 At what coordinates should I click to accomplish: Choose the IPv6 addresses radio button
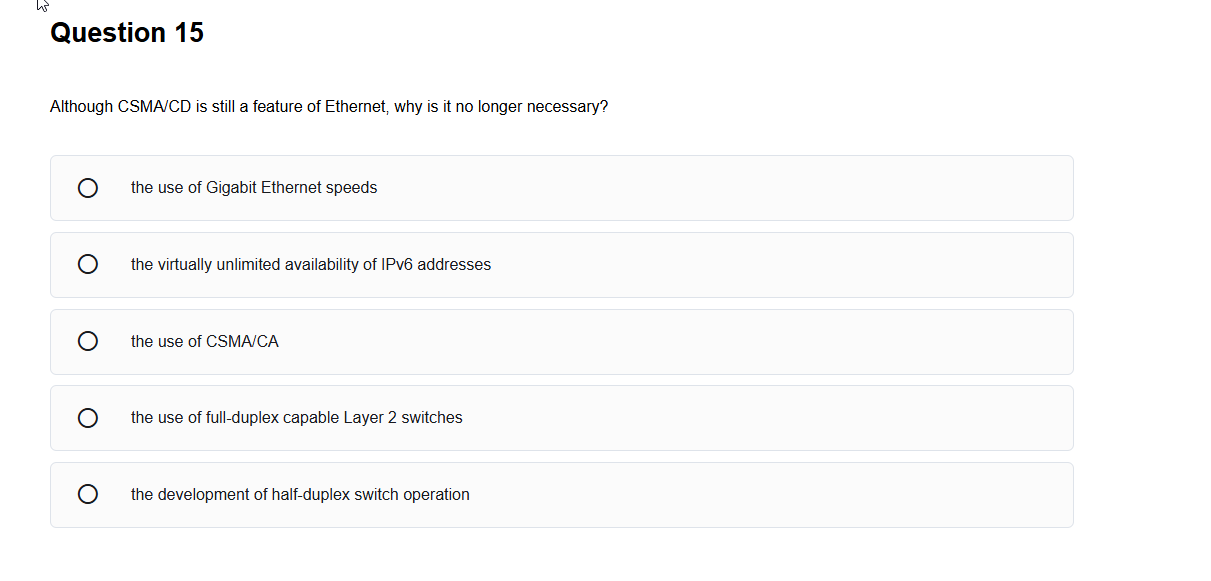(88, 265)
